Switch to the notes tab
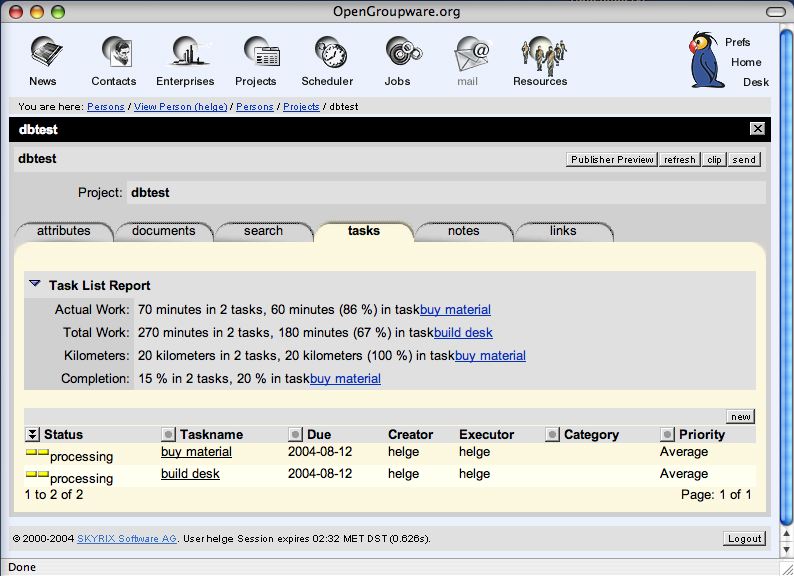Screen dimensions: 794x576 pyautogui.click(x=463, y=231)
